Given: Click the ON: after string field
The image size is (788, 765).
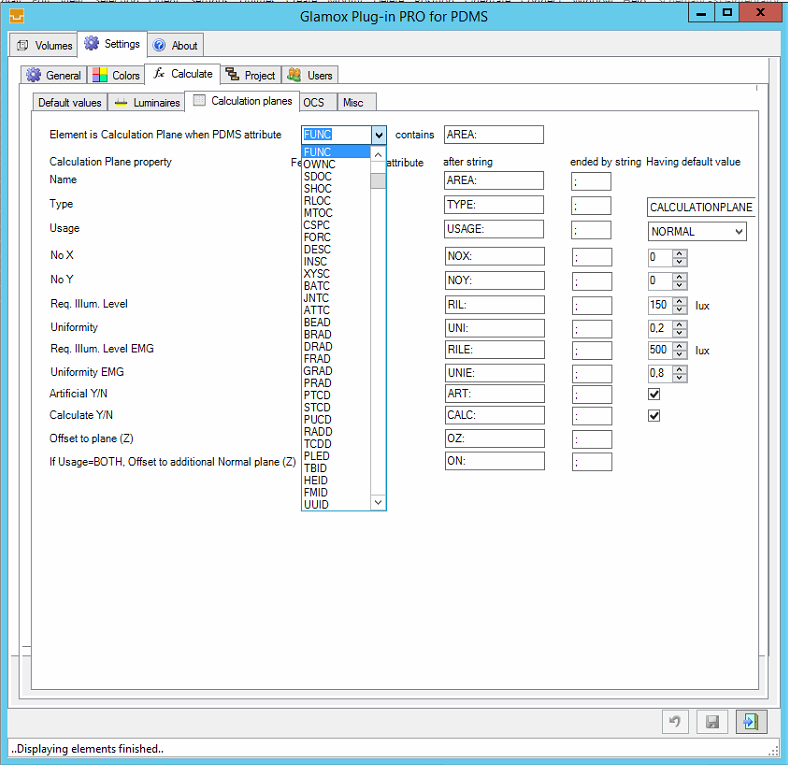Looking at the screenshot, I should [495, 461].
